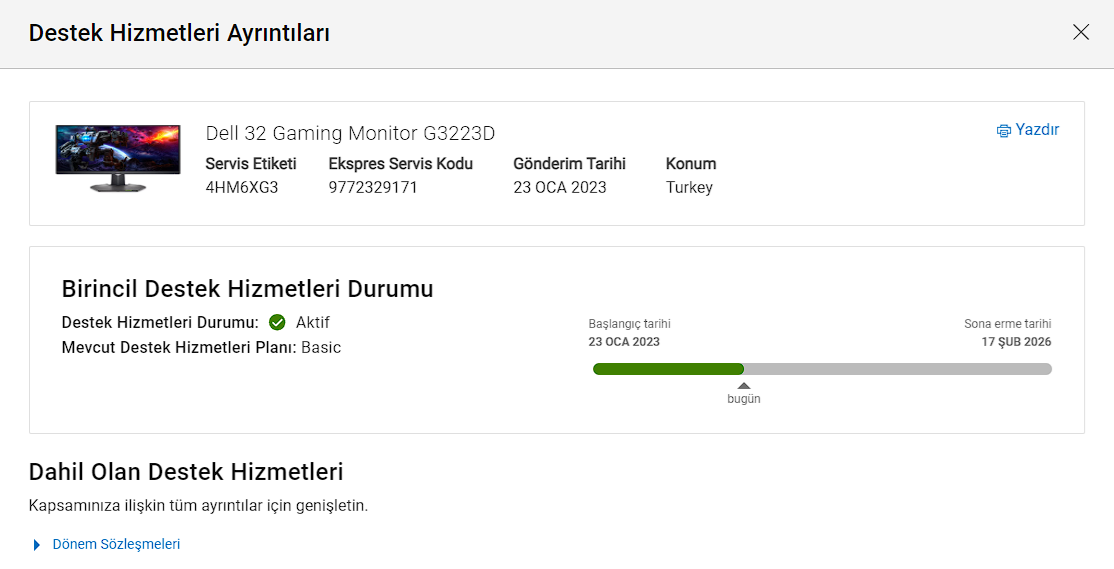Click the expiry date 17 ŞUB 2026
The image size is (1114, 569).
point(1016,342)
